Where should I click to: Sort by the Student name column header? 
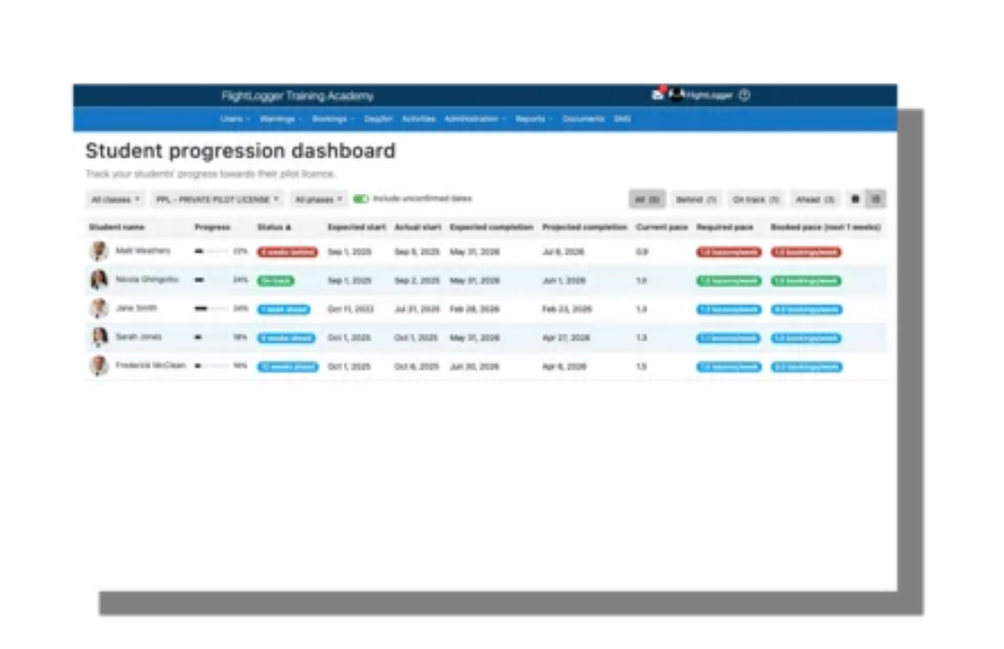coord(117,227)
